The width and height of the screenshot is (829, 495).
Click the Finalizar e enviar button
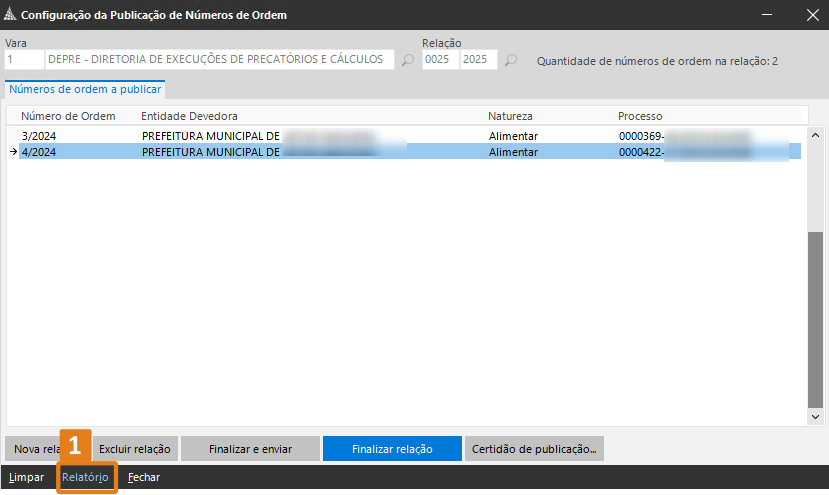[250, 448]
